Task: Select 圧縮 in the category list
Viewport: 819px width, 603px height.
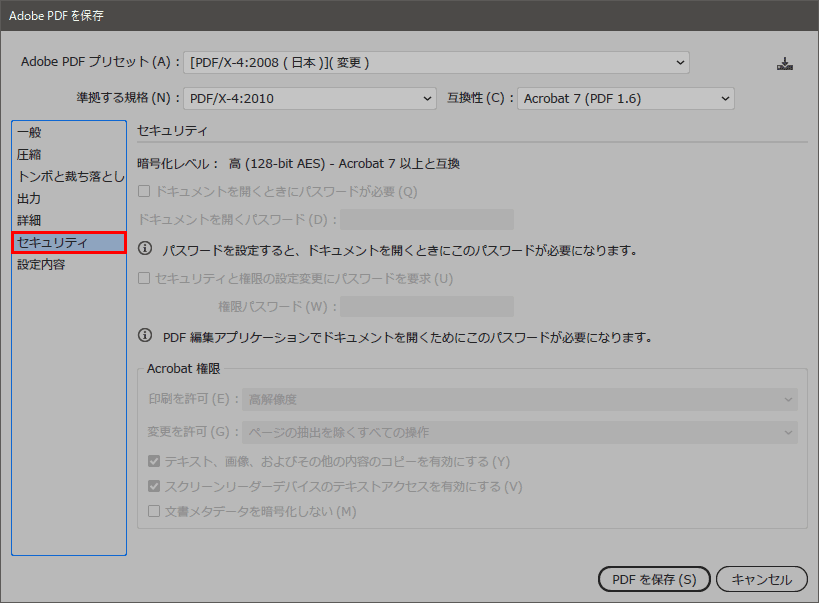Action: [x=69, y=154]
